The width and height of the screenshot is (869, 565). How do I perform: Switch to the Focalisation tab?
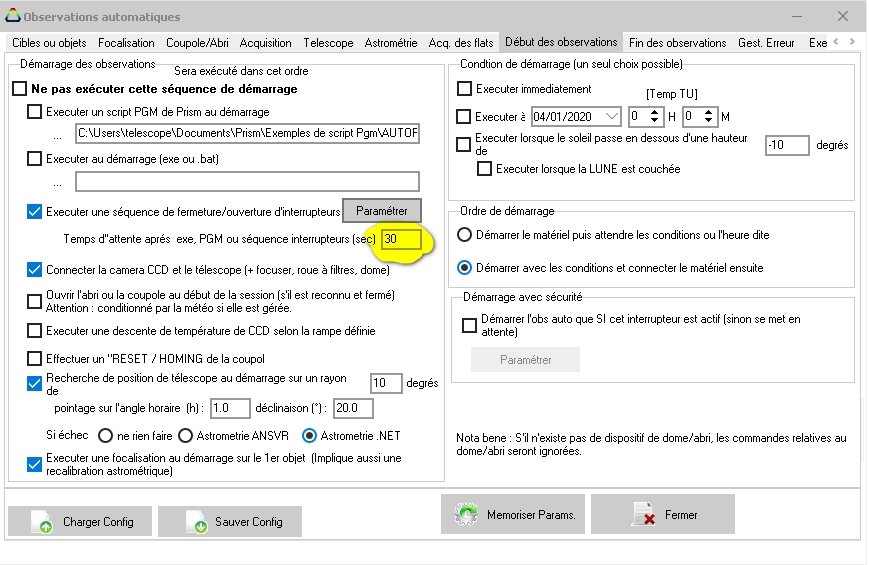point(126,43)
